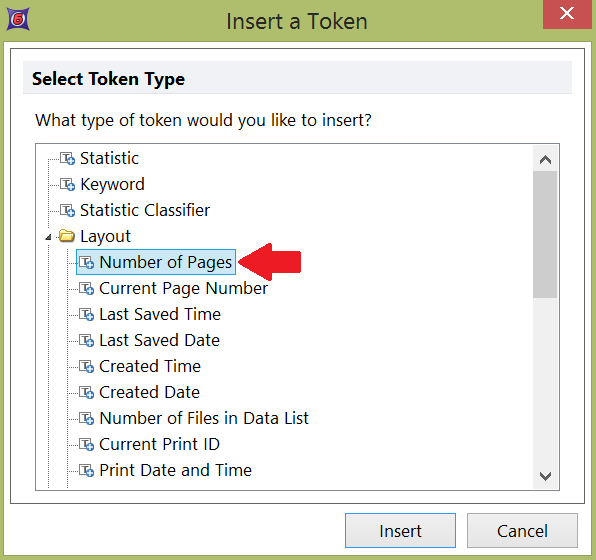The height and width of the screenshot is (560, 596).
Task: Select the Current Print ID token
Action: coord(159,444)
